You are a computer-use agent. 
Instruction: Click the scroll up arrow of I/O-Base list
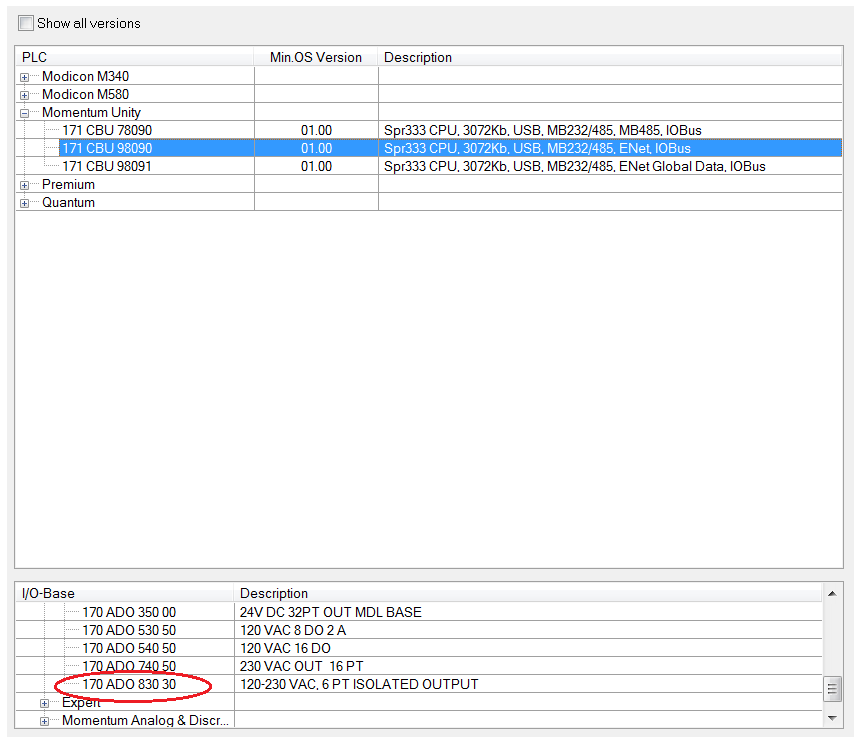coord(832,593)
